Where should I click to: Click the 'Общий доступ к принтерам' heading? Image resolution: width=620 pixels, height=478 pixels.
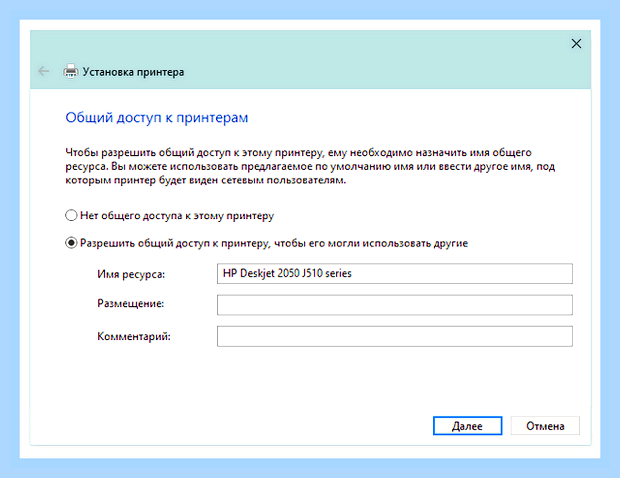157,118
